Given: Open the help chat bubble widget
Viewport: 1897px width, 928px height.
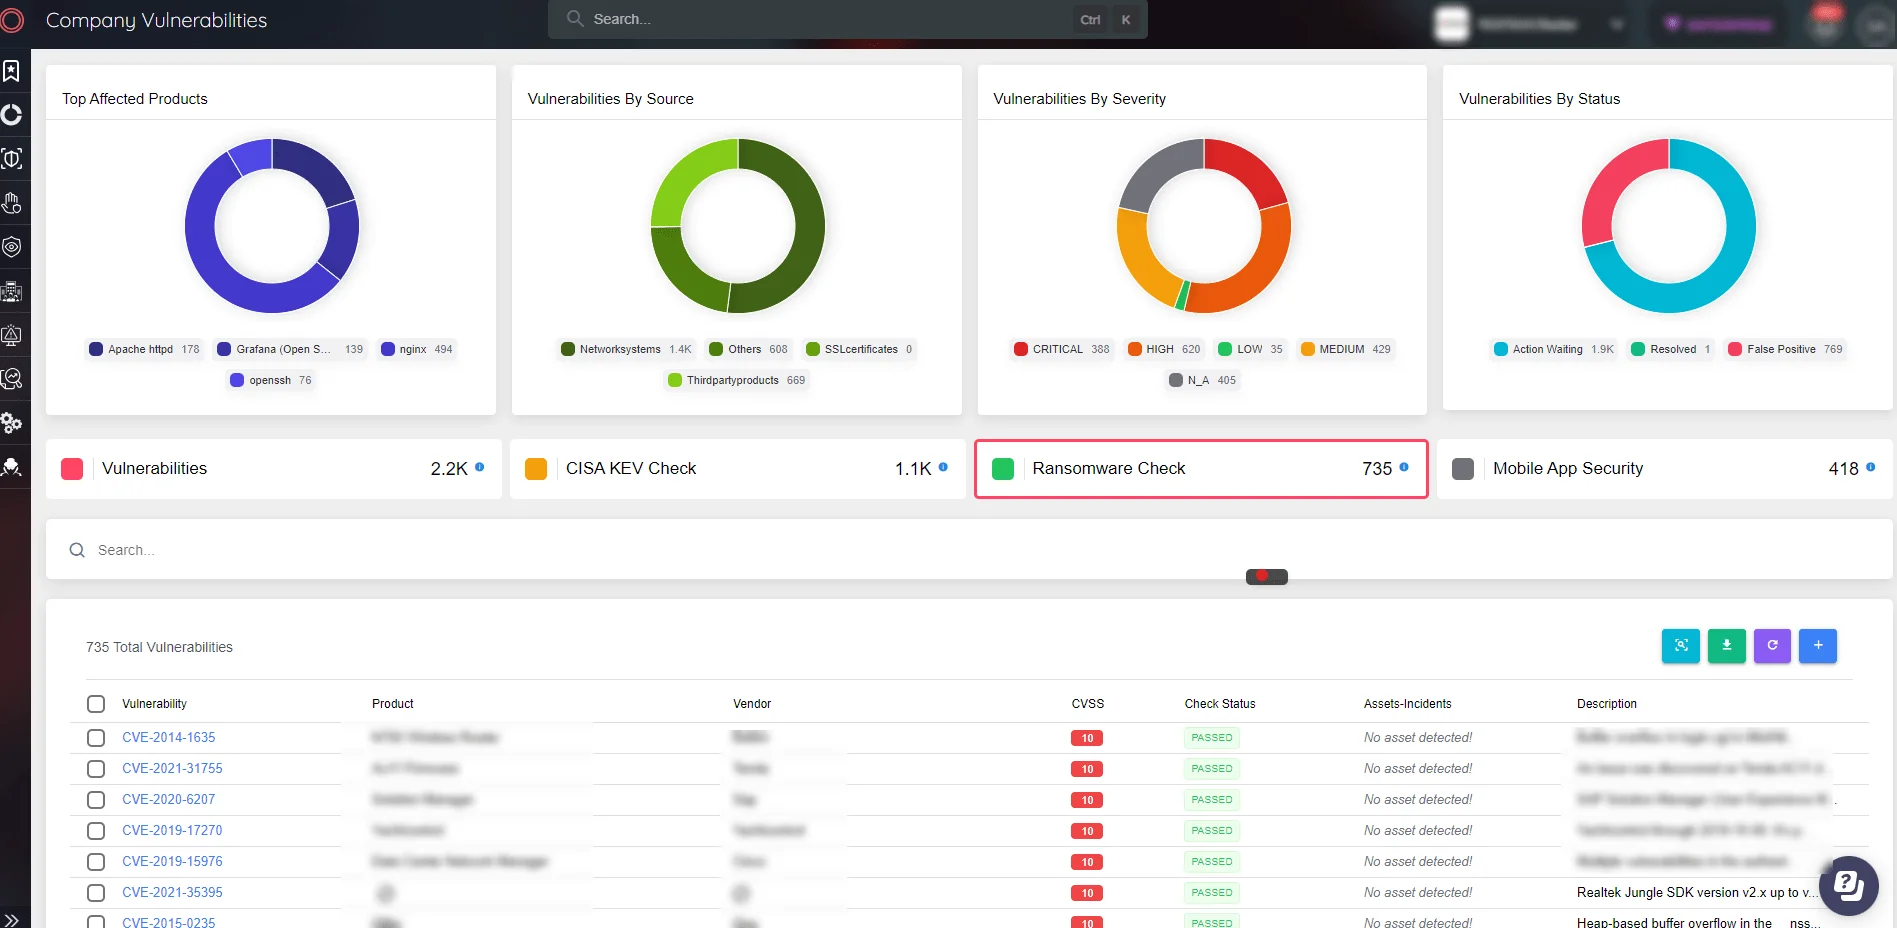Looking at the screenshot, I should point(1849,885).
